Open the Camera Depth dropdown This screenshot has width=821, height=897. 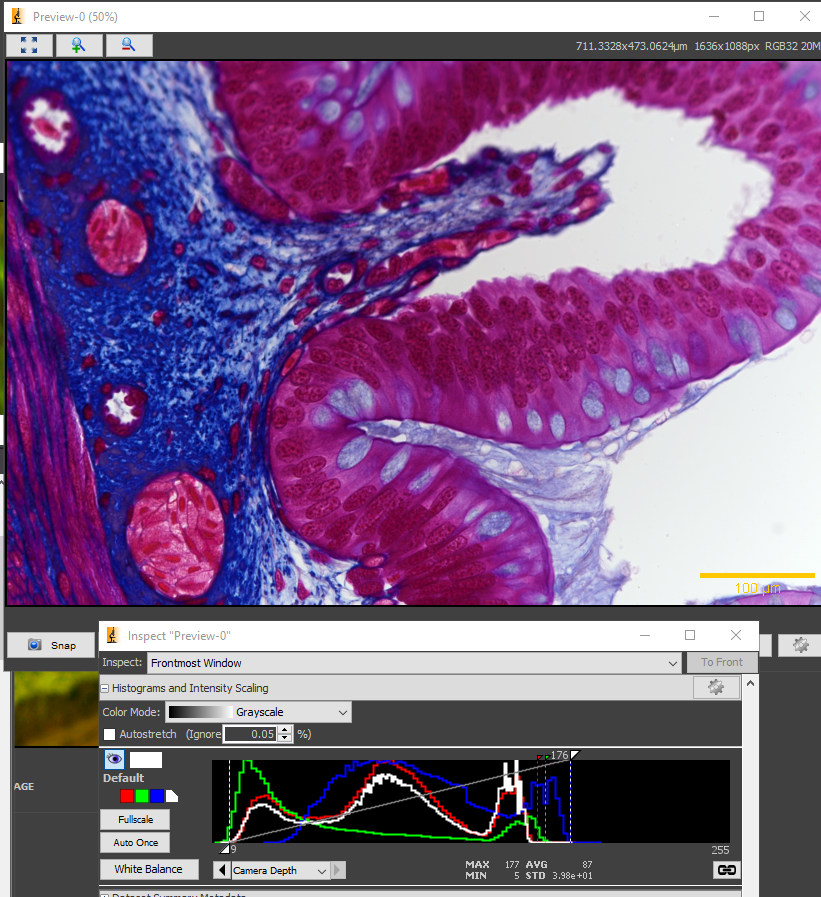click(280, 870)
